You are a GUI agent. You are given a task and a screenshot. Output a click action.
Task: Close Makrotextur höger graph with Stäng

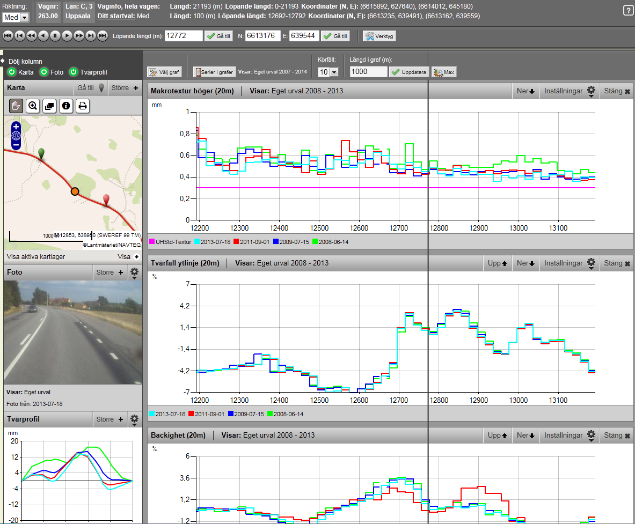[617, 91]
